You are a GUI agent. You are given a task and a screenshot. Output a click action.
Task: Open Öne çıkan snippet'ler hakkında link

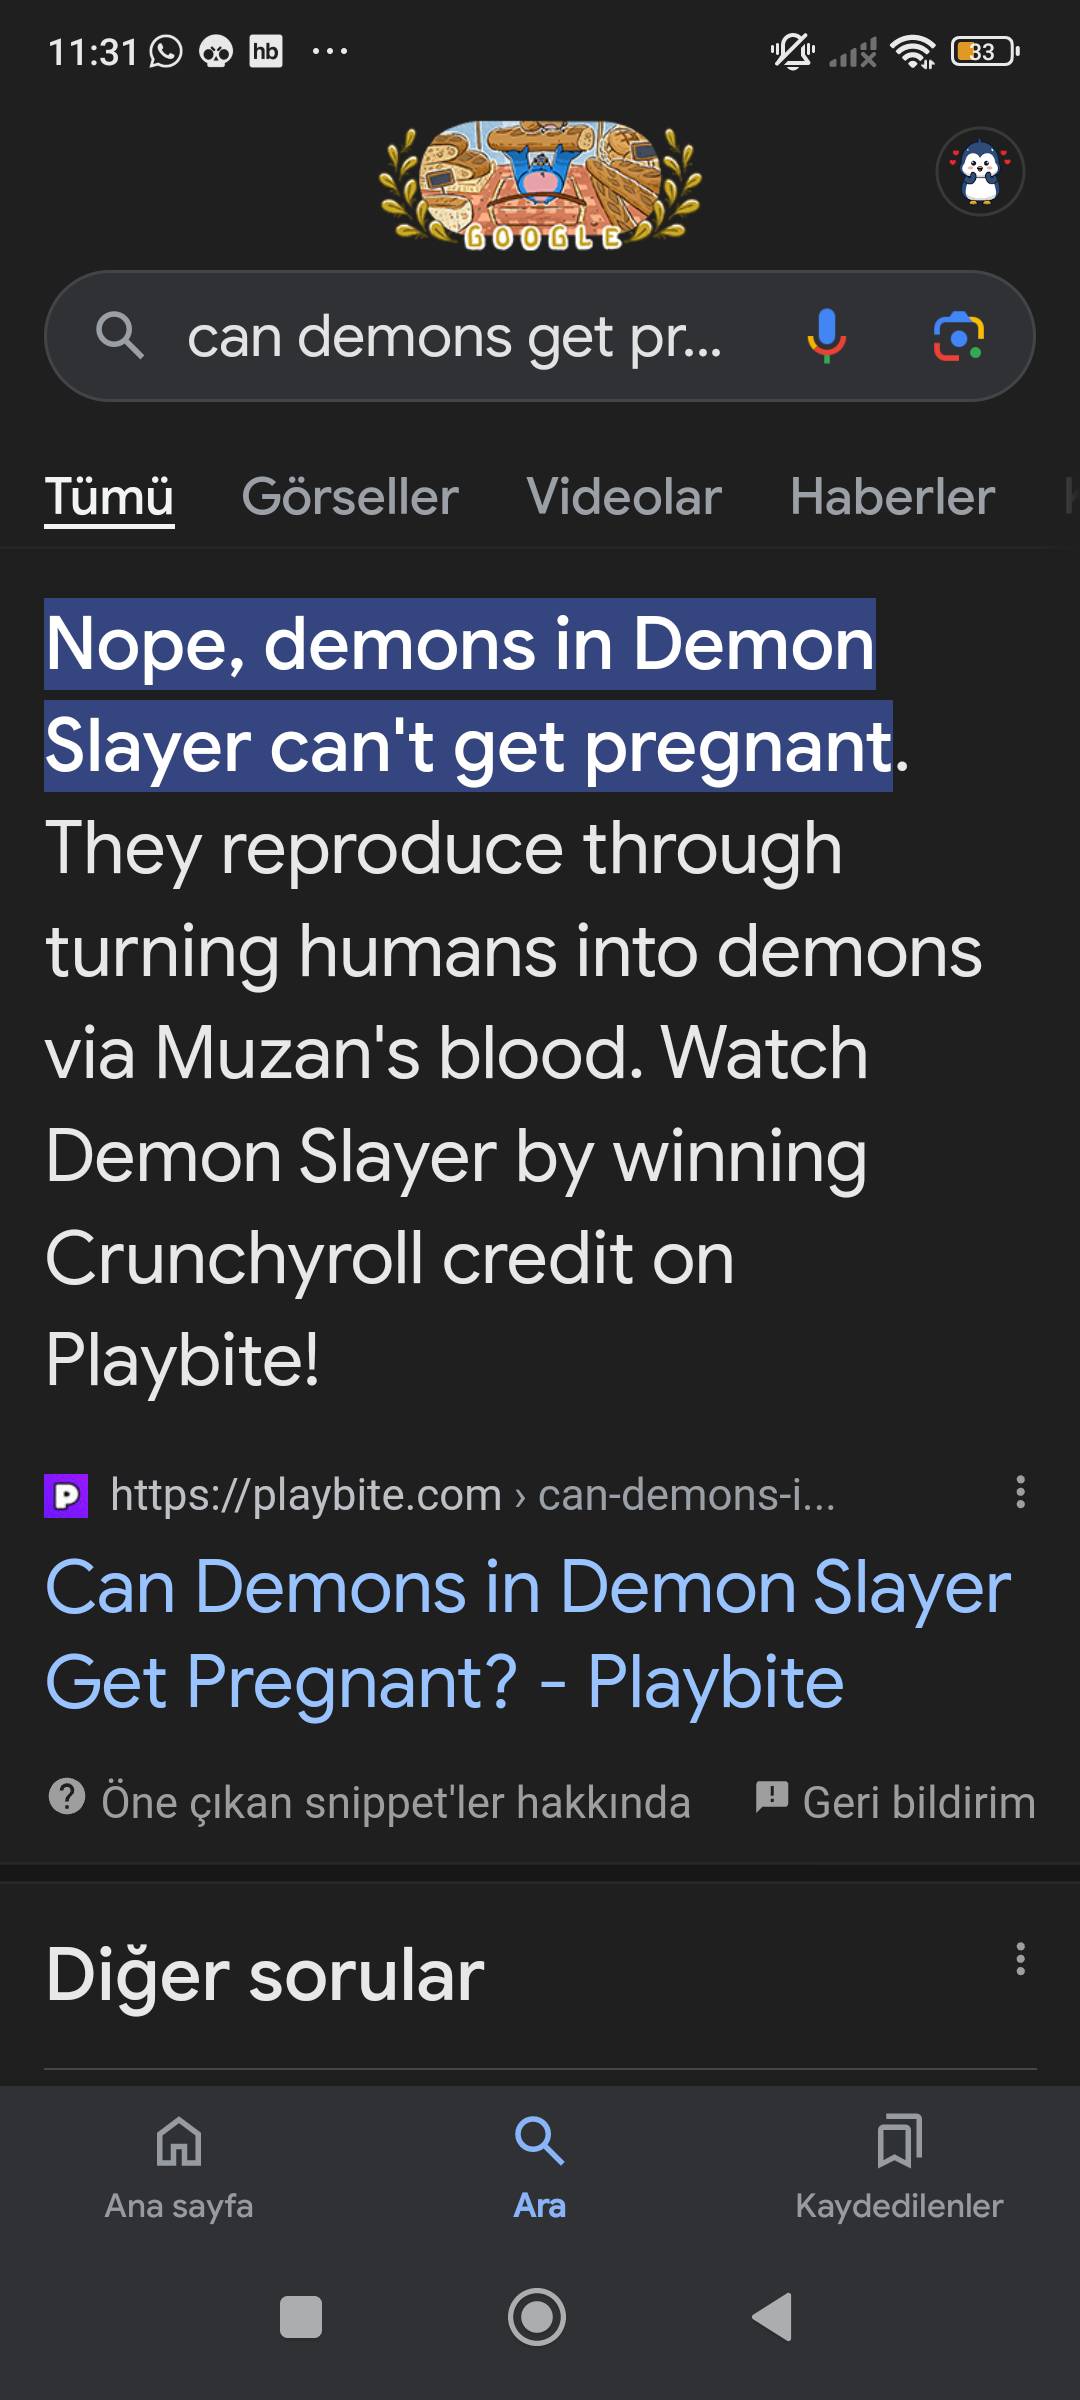[396, 1802]
